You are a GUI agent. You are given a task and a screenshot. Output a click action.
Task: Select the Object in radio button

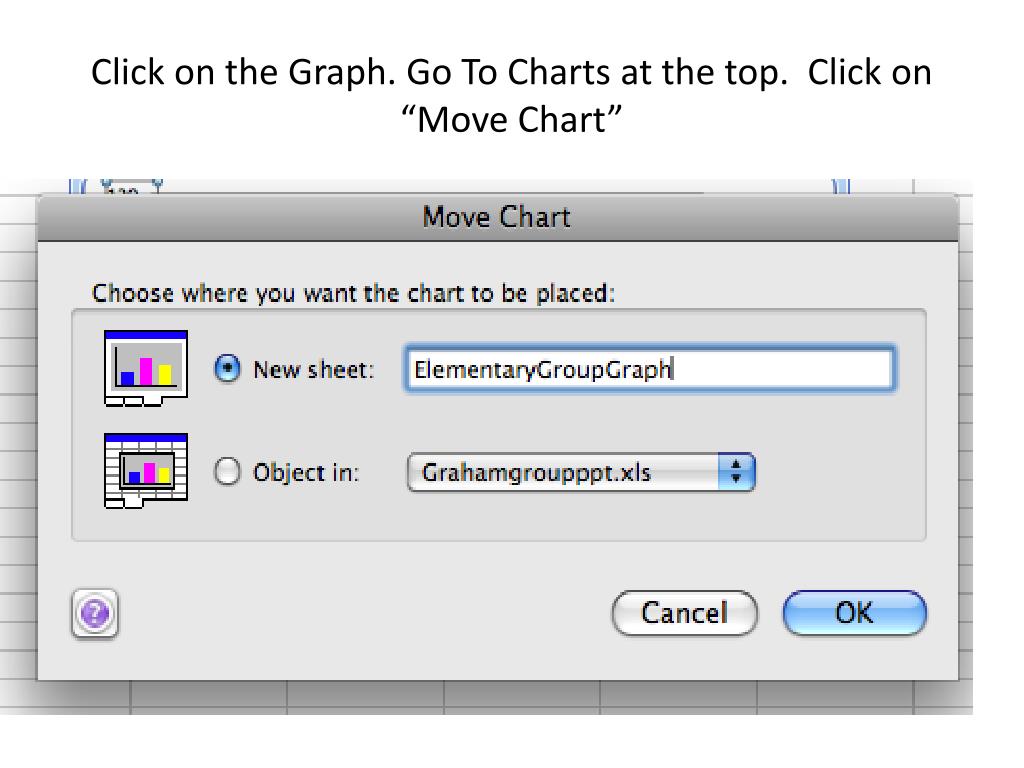click(228, 472)
